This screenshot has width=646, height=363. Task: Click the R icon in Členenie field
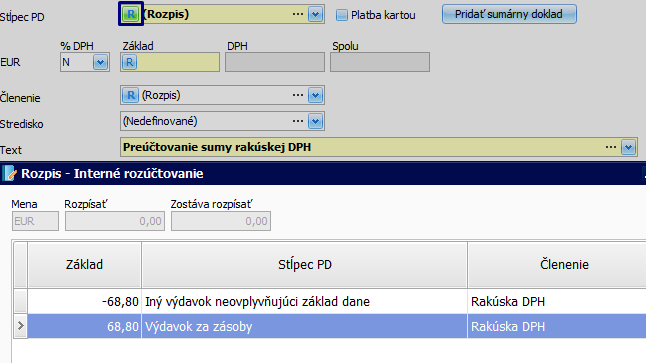click(x=130, y=95)
